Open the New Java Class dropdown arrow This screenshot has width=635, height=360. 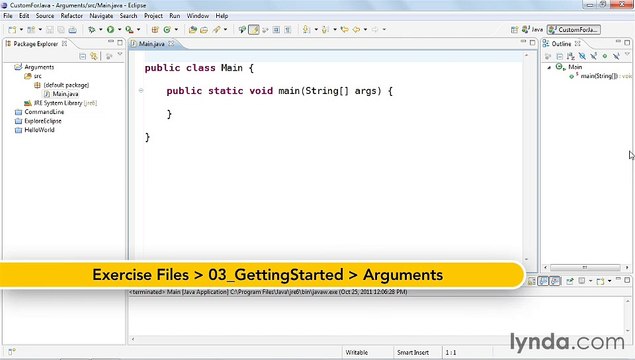(177, 30)
